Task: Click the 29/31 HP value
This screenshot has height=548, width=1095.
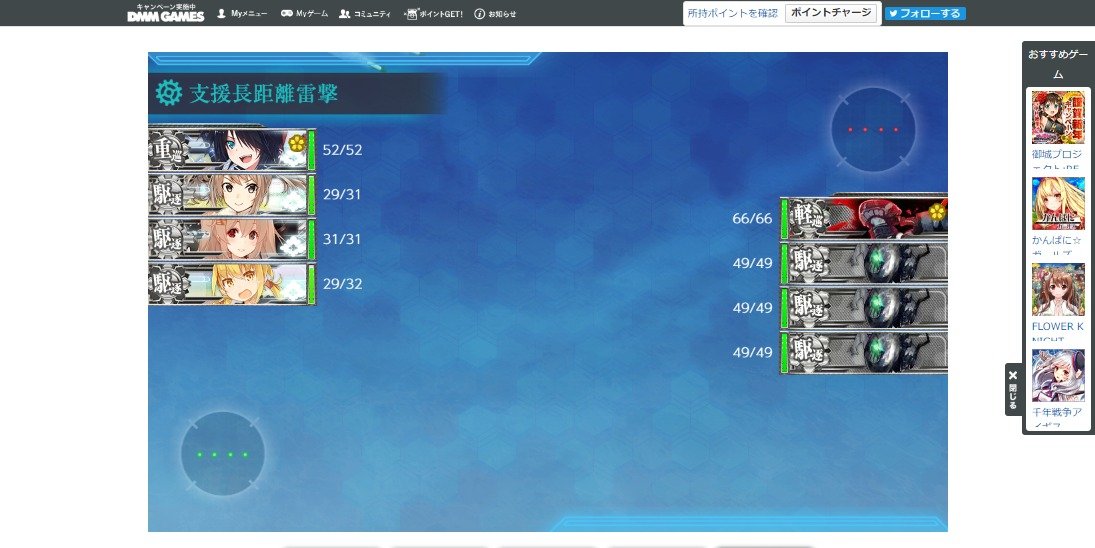Action: pyautogui.click(x=342, y=195)
